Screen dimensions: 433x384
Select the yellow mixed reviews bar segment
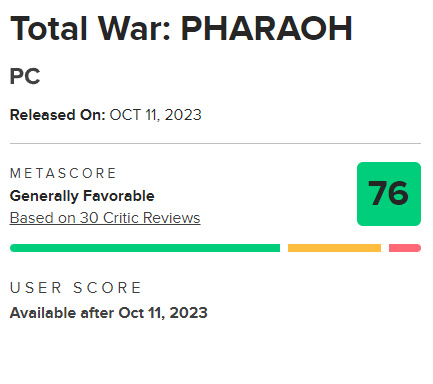(334, 248)
